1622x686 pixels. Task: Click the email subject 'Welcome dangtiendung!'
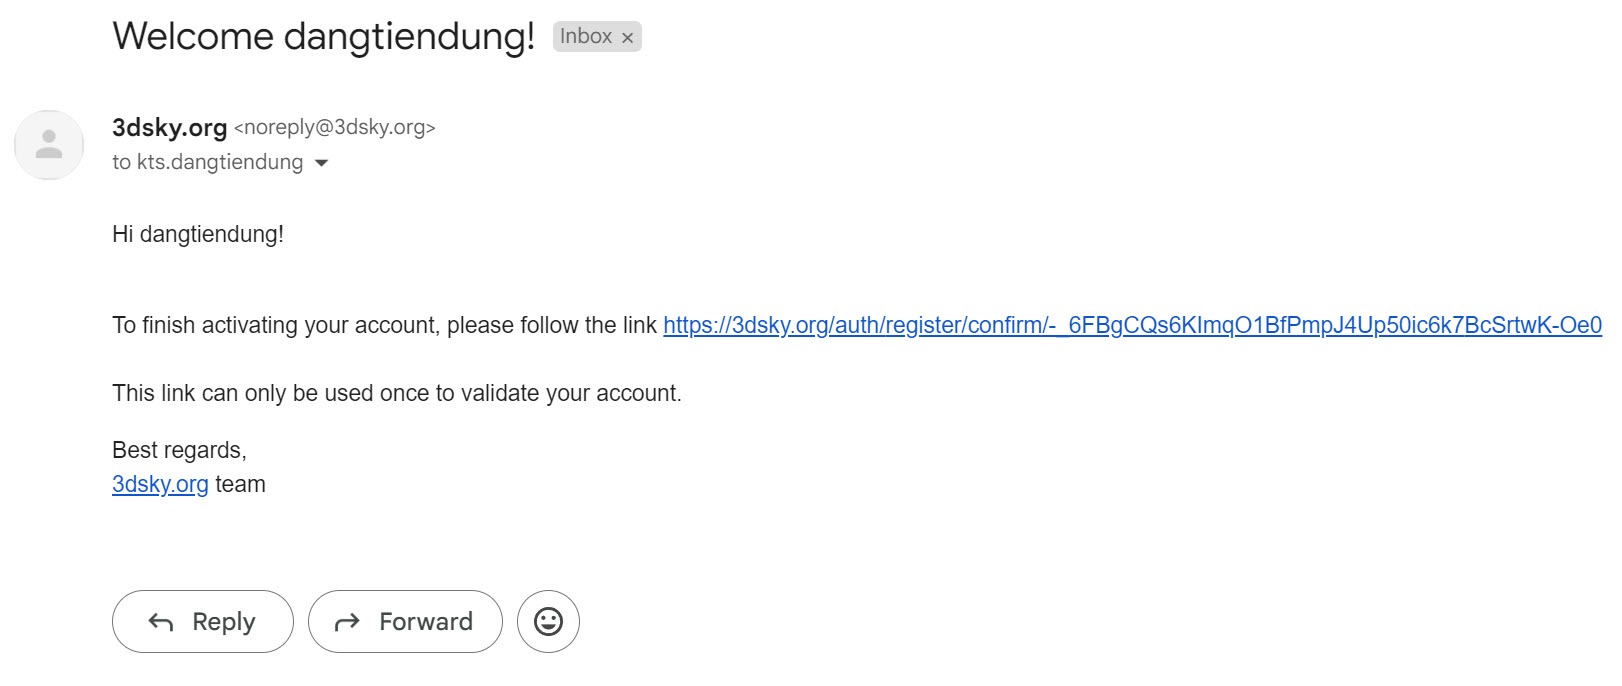click(x=324, y=37)
